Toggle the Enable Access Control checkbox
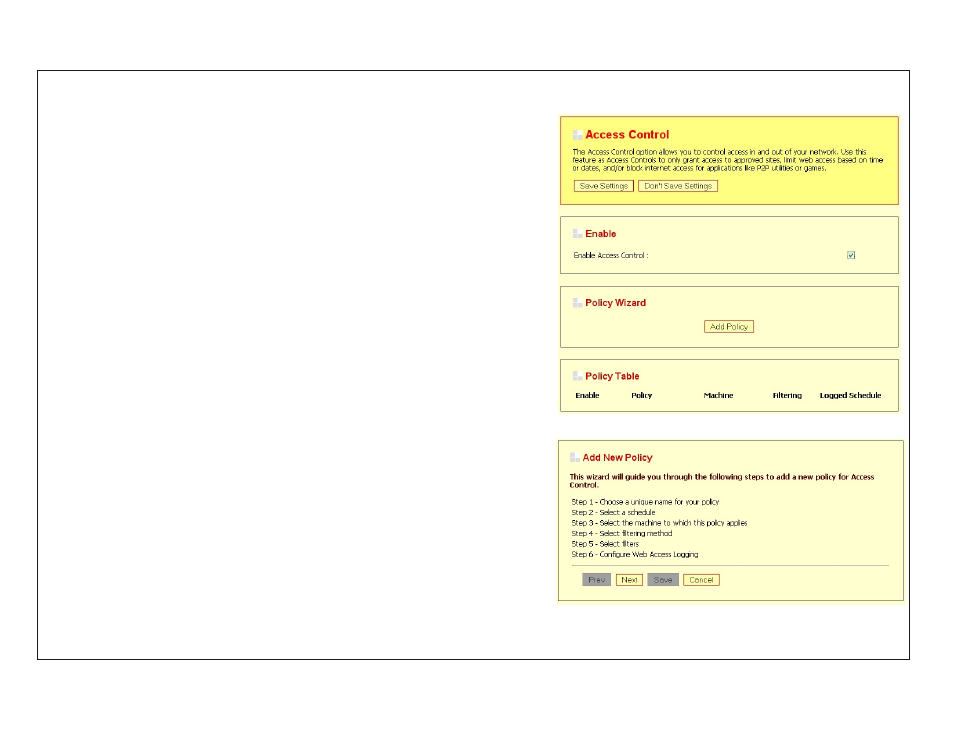 (851, 255)
